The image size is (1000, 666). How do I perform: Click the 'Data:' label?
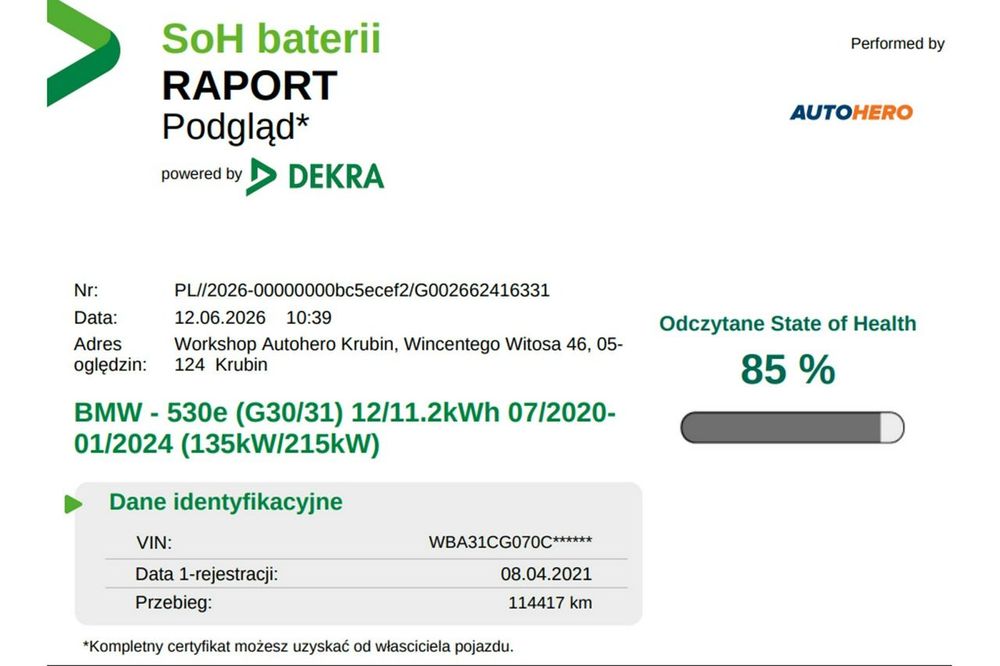(x=96, y=318)
